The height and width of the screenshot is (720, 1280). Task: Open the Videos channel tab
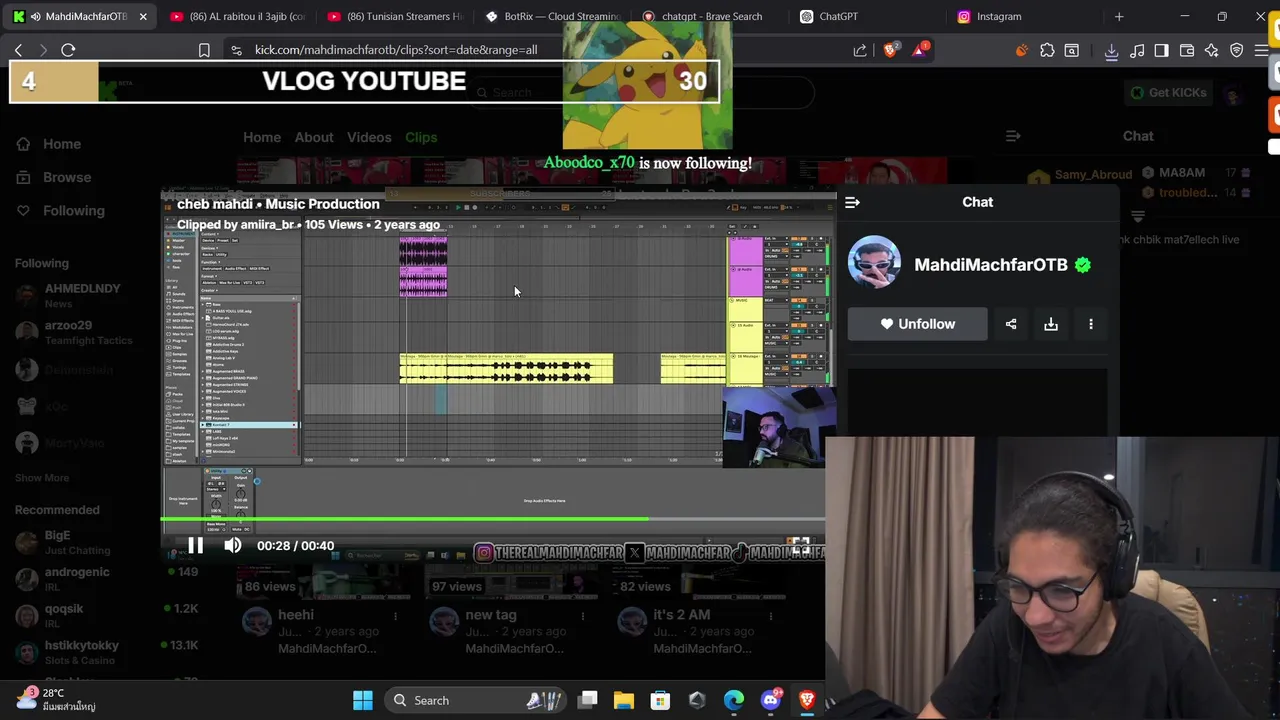click(369, 137)
